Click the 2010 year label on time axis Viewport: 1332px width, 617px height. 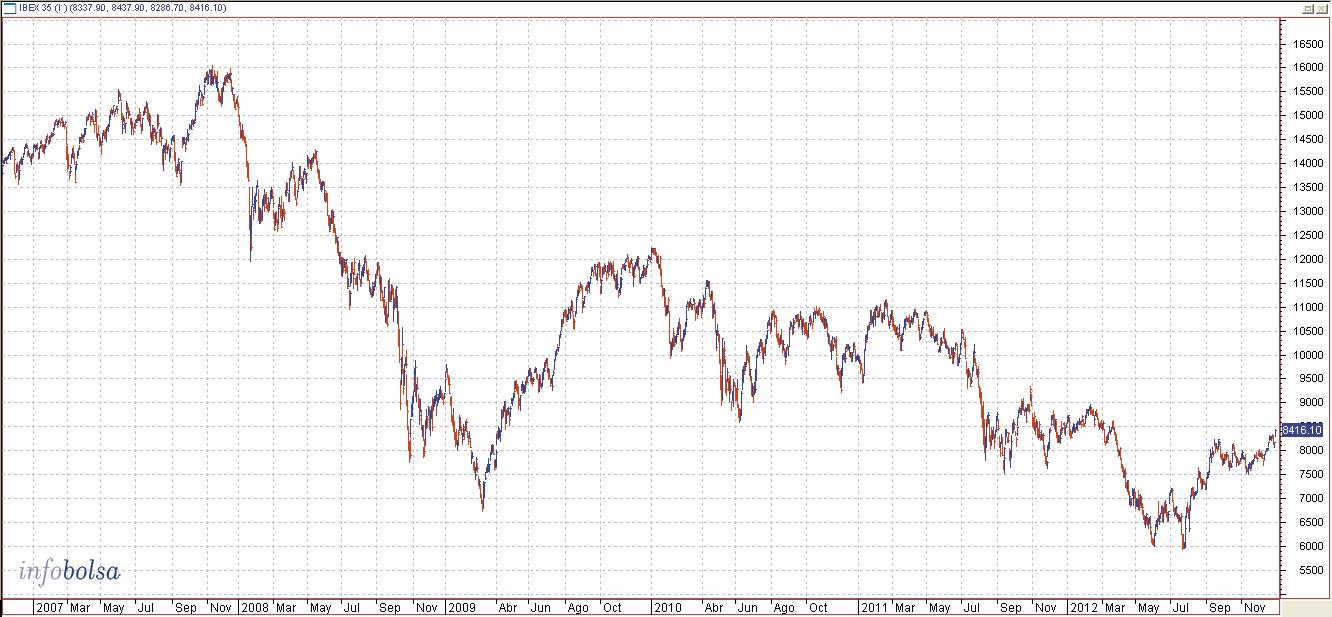(x=667, y=607)
